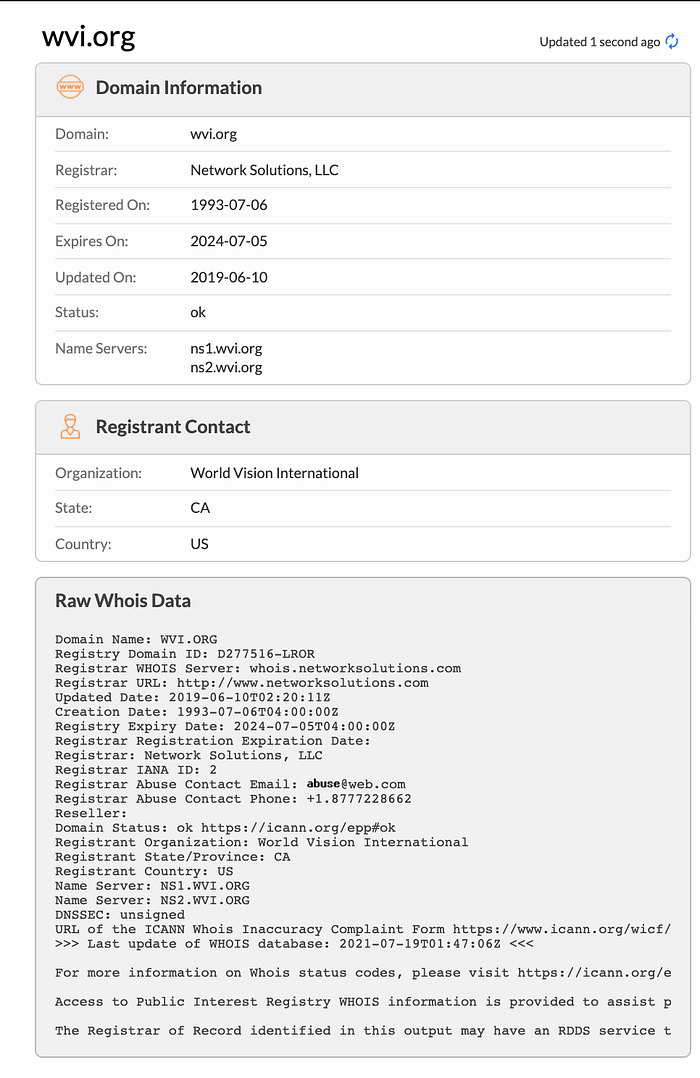
Task: Click name server ns2.wvi.org
Action: [x=226, y=367]
